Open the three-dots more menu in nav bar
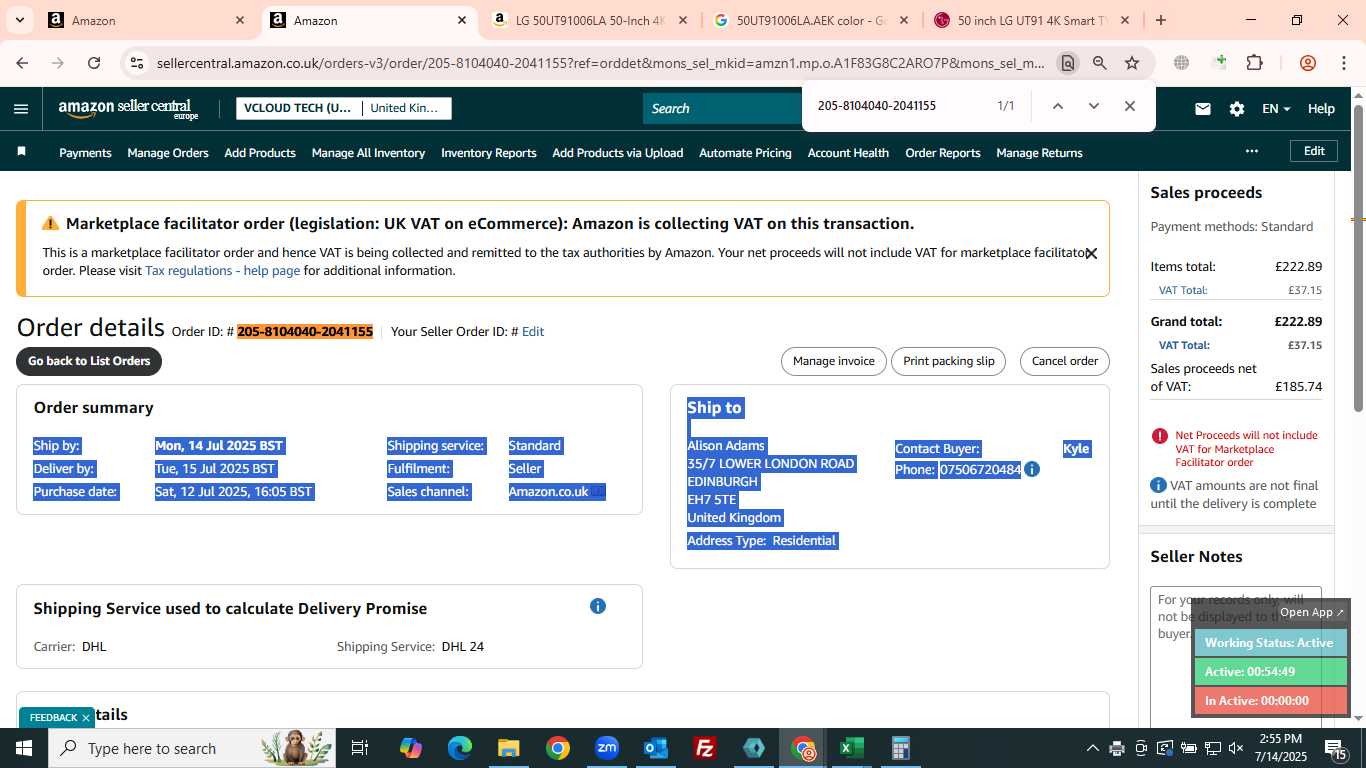 coord(1252,151)
